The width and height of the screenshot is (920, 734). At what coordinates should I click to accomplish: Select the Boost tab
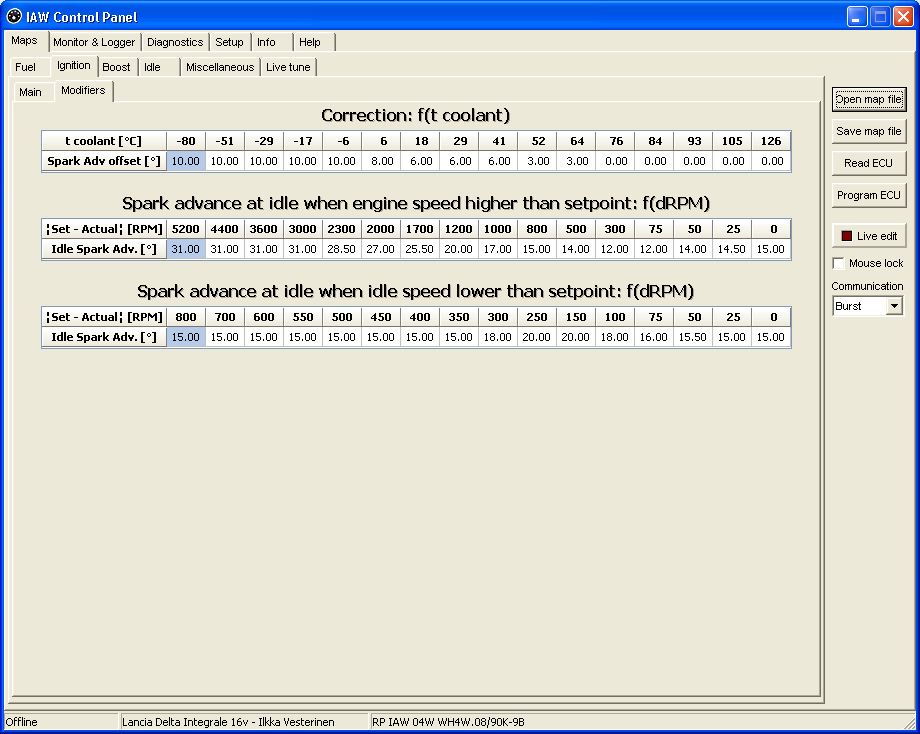coord(116,67)
